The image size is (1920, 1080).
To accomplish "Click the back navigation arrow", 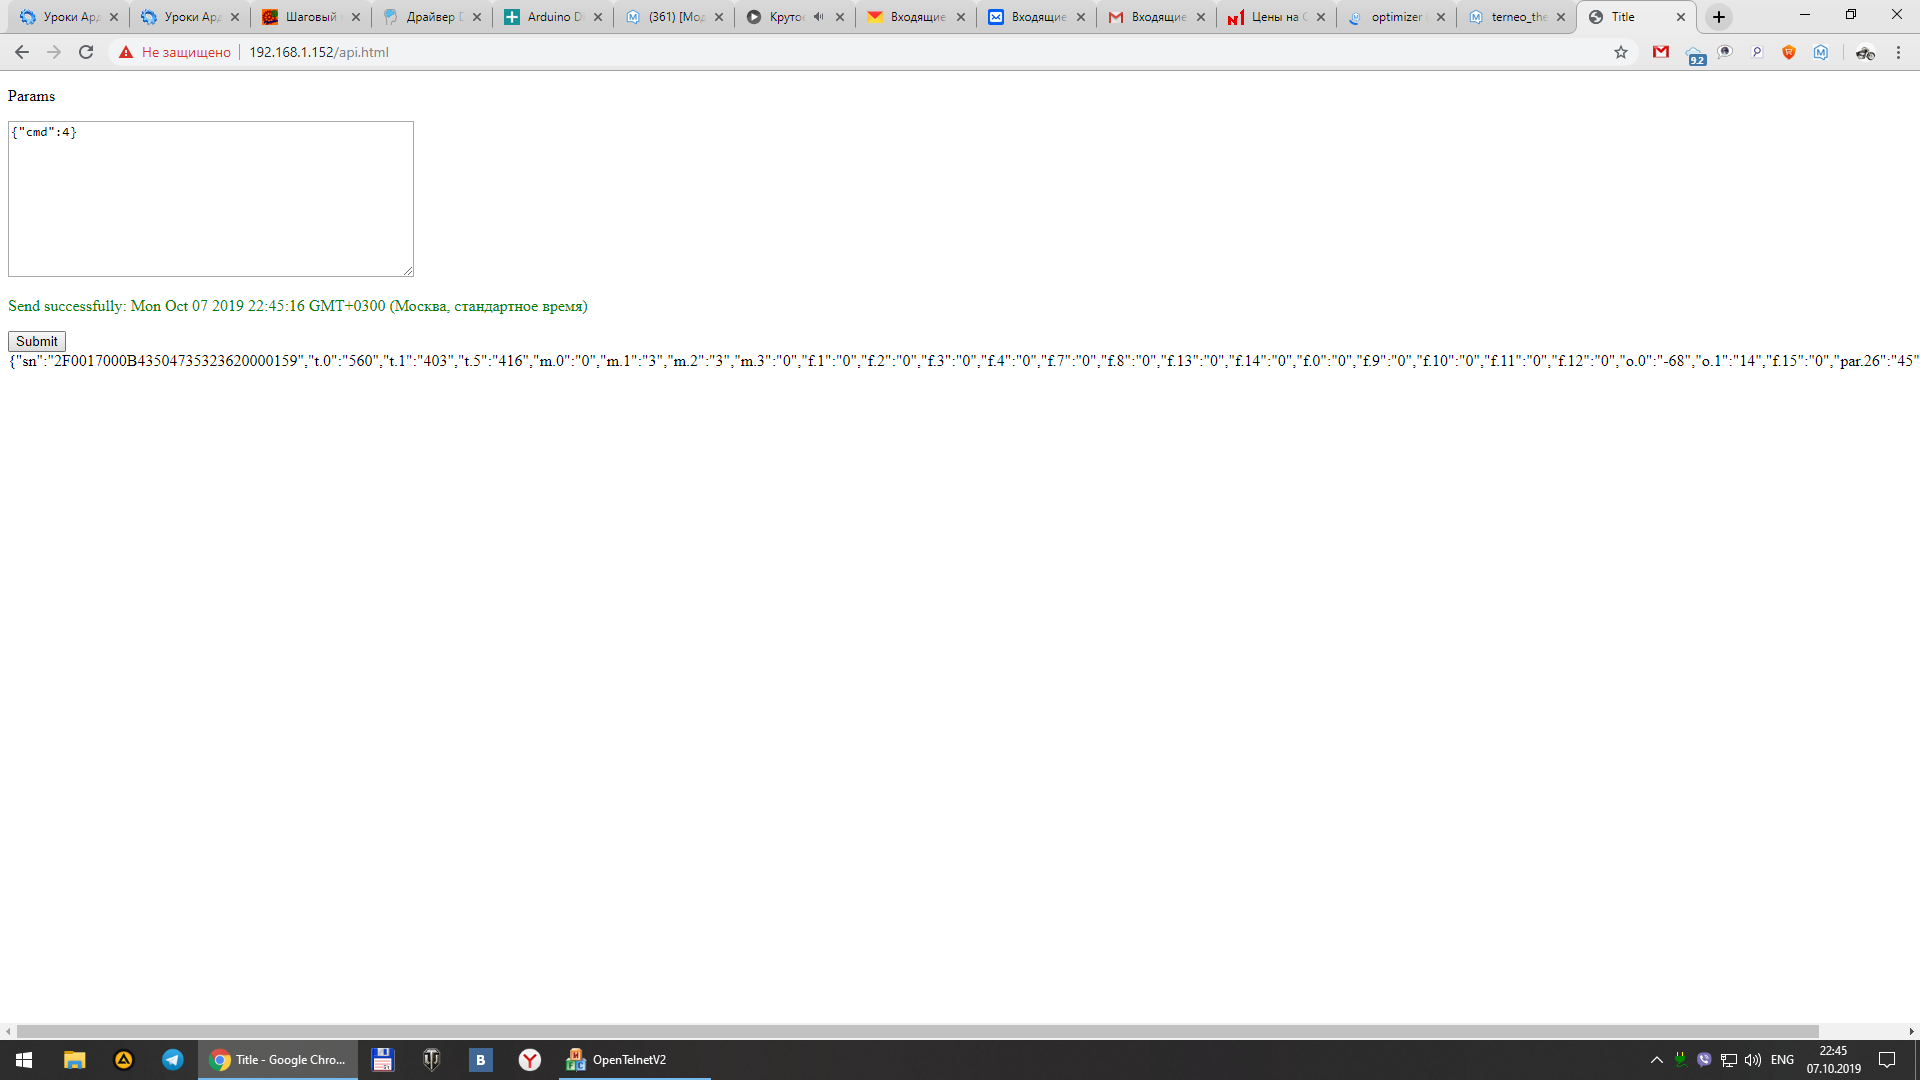I will point(22,52).
